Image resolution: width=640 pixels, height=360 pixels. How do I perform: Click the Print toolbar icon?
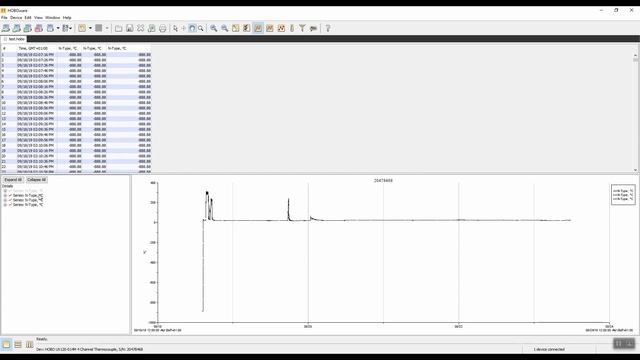162,28
